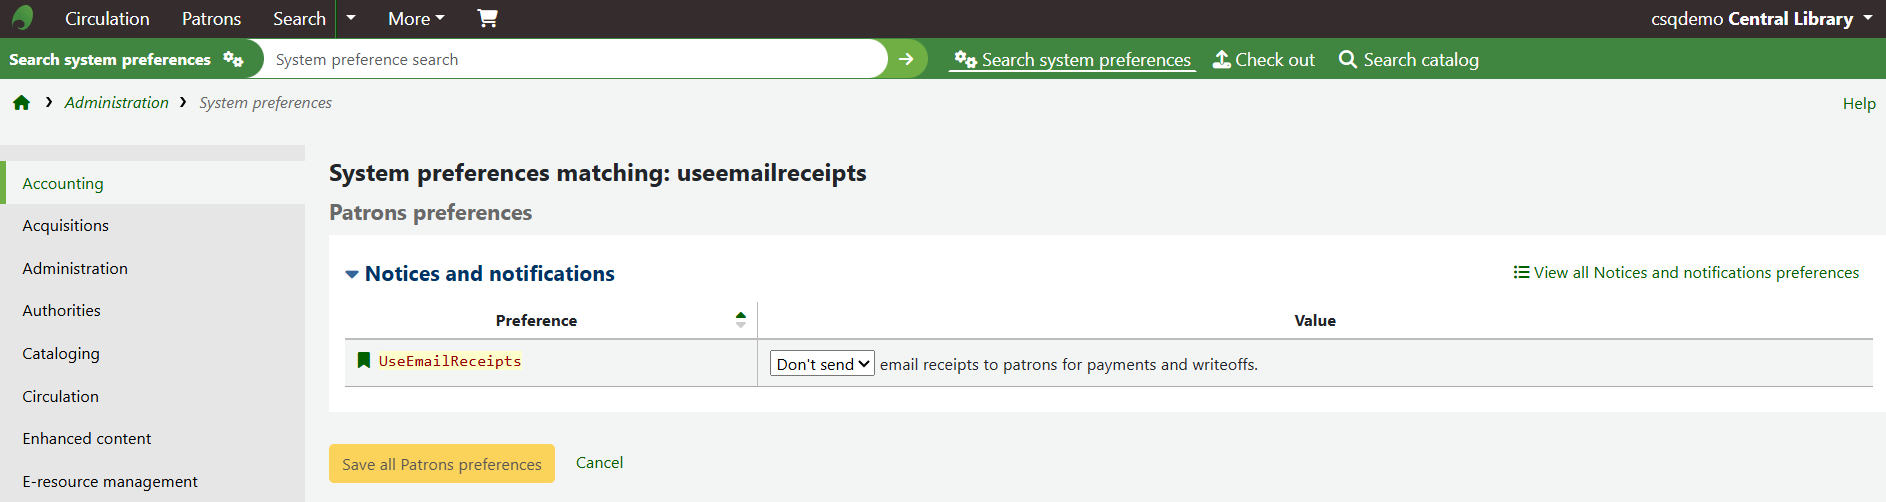Click the Check out icon link
This screenshot has width=1886, height=502.
tap(1264, 60)
